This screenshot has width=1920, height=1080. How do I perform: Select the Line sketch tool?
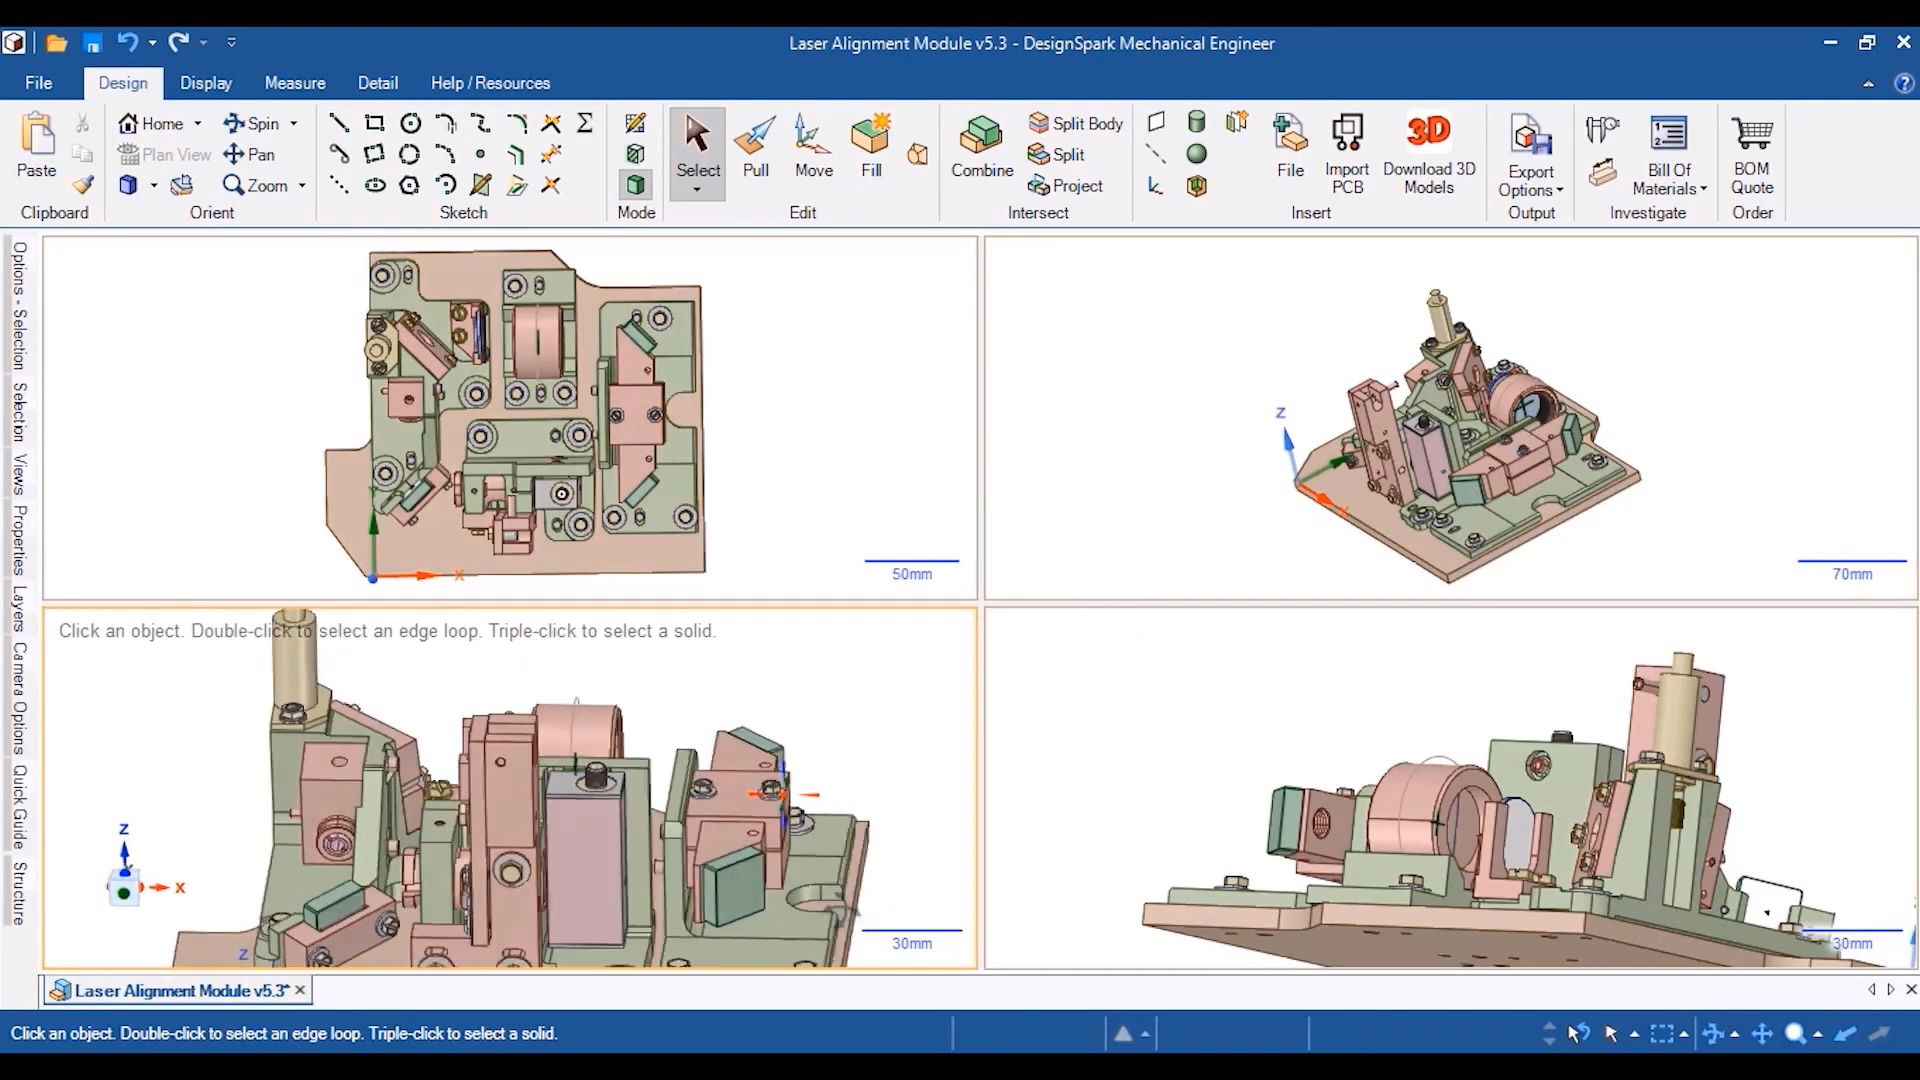tap(339, 123)
